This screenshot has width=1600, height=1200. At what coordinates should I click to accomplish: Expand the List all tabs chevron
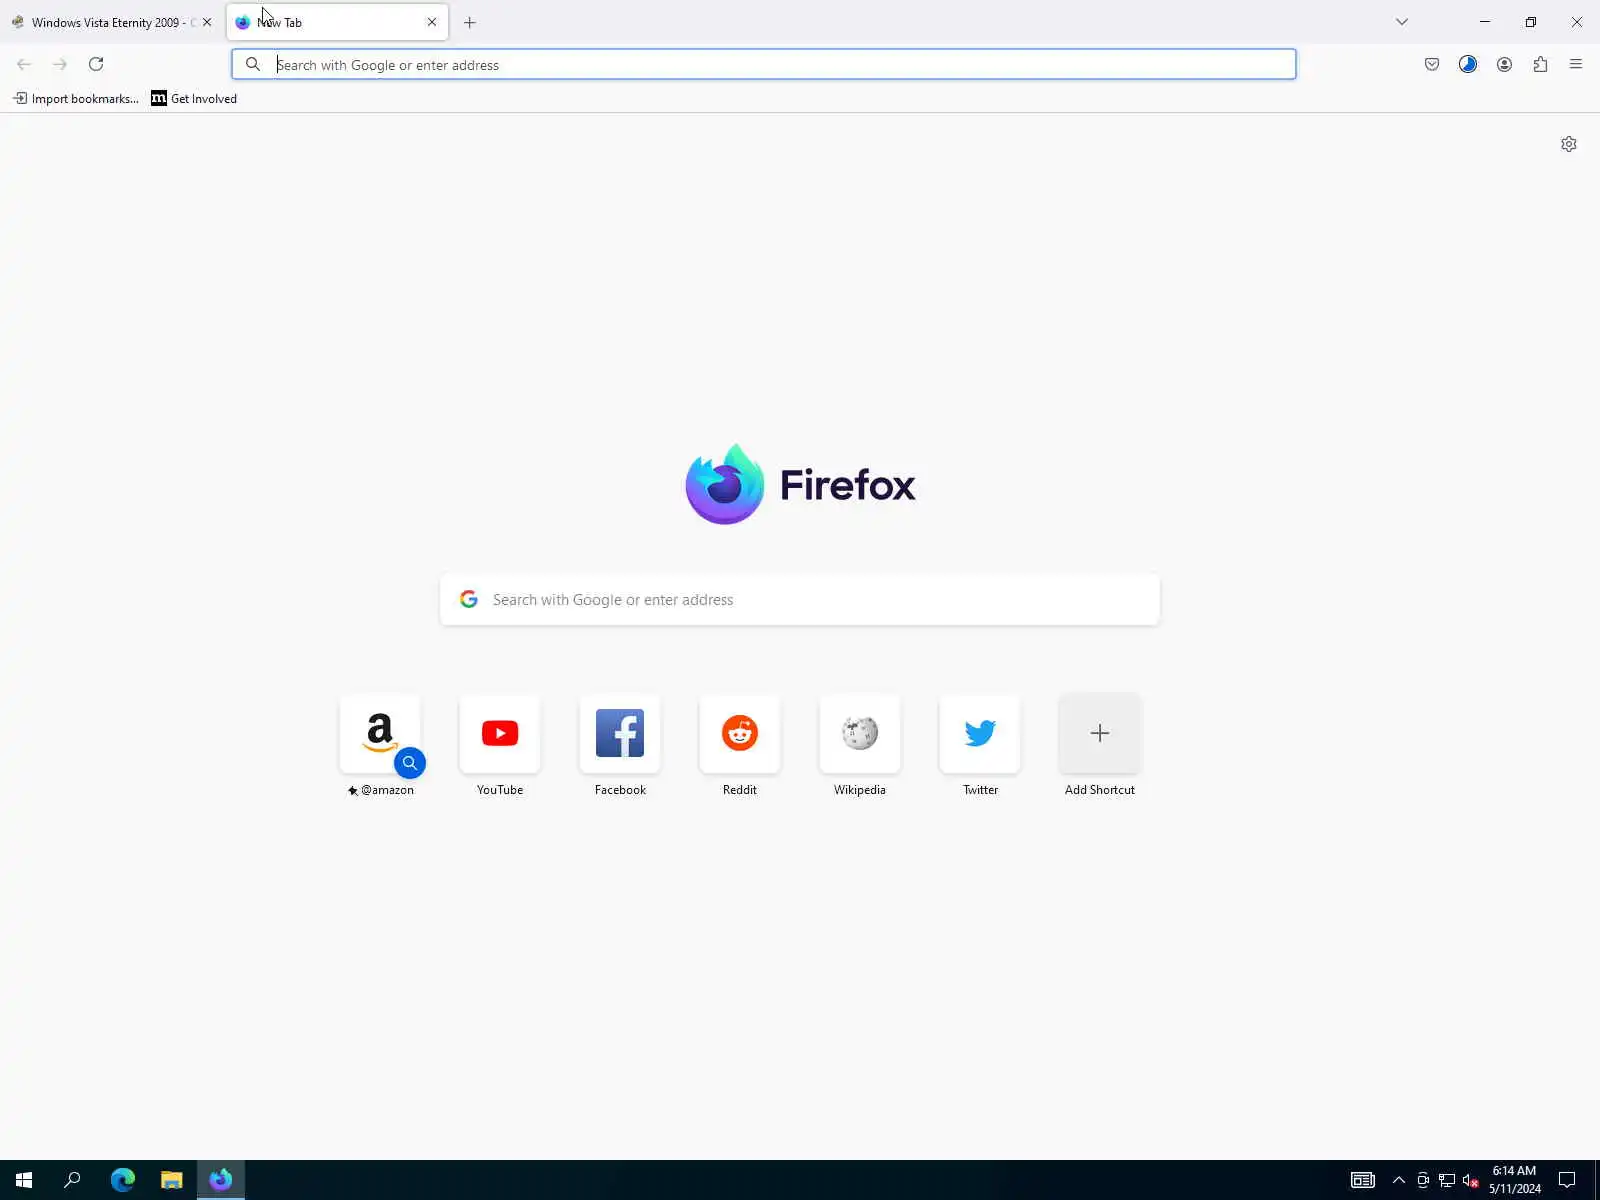[1402, 22]
